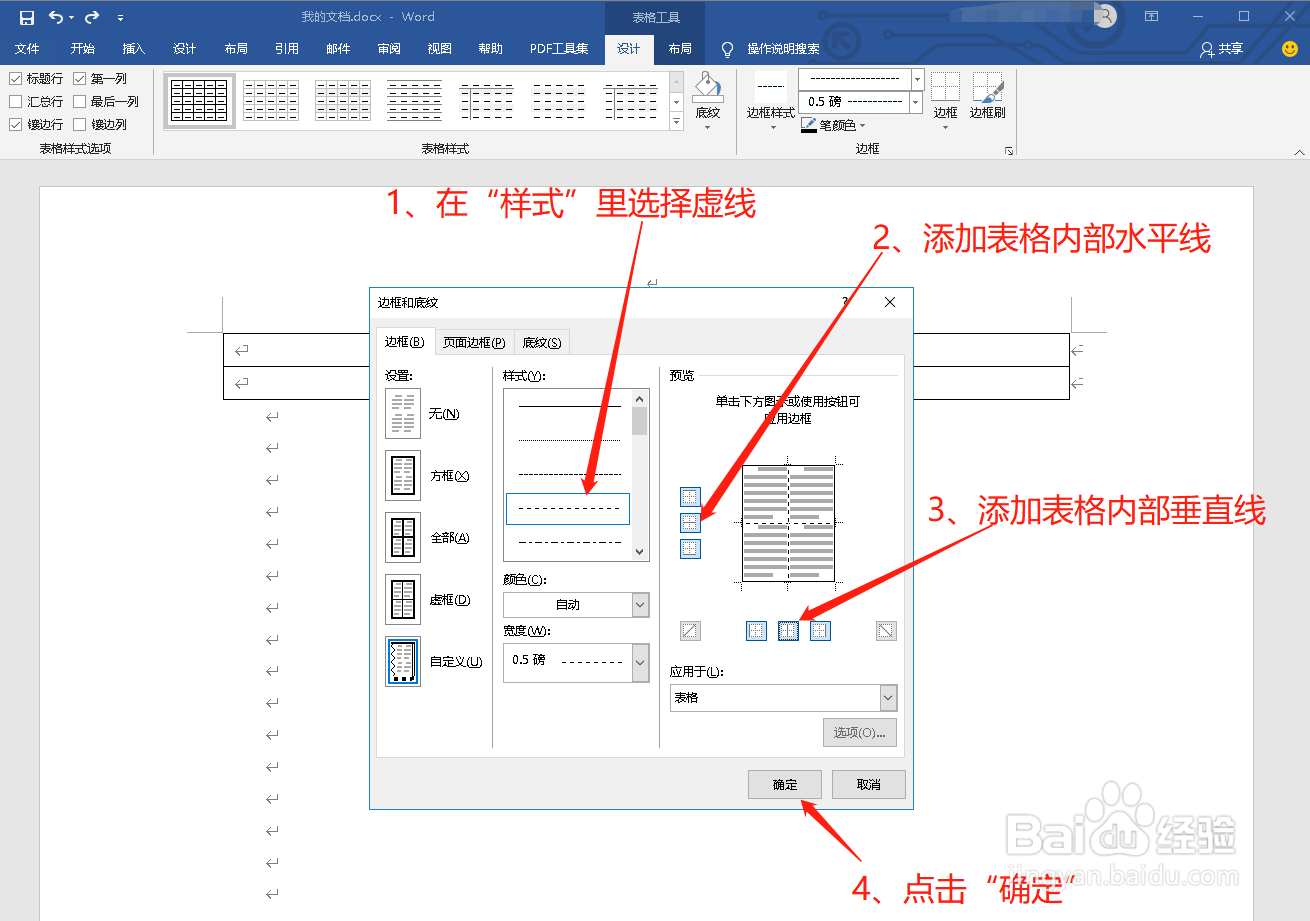The width and height of the screenshot is (1310, 921).
Task: Click the 取消 button
Action: [869, 785]
